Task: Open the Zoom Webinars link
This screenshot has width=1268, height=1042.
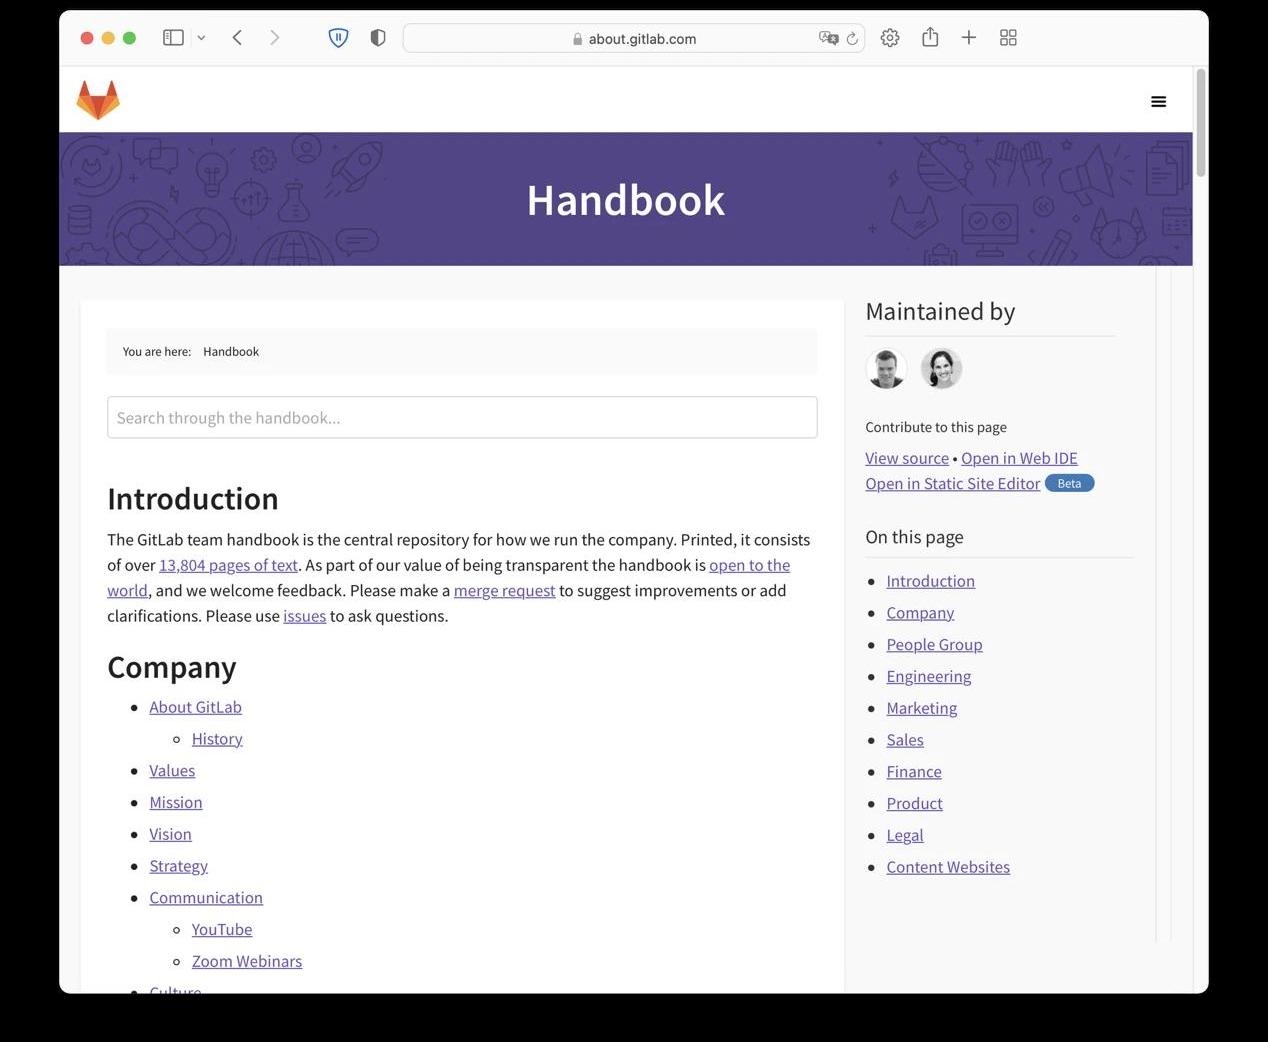Action: pos(247,962)
